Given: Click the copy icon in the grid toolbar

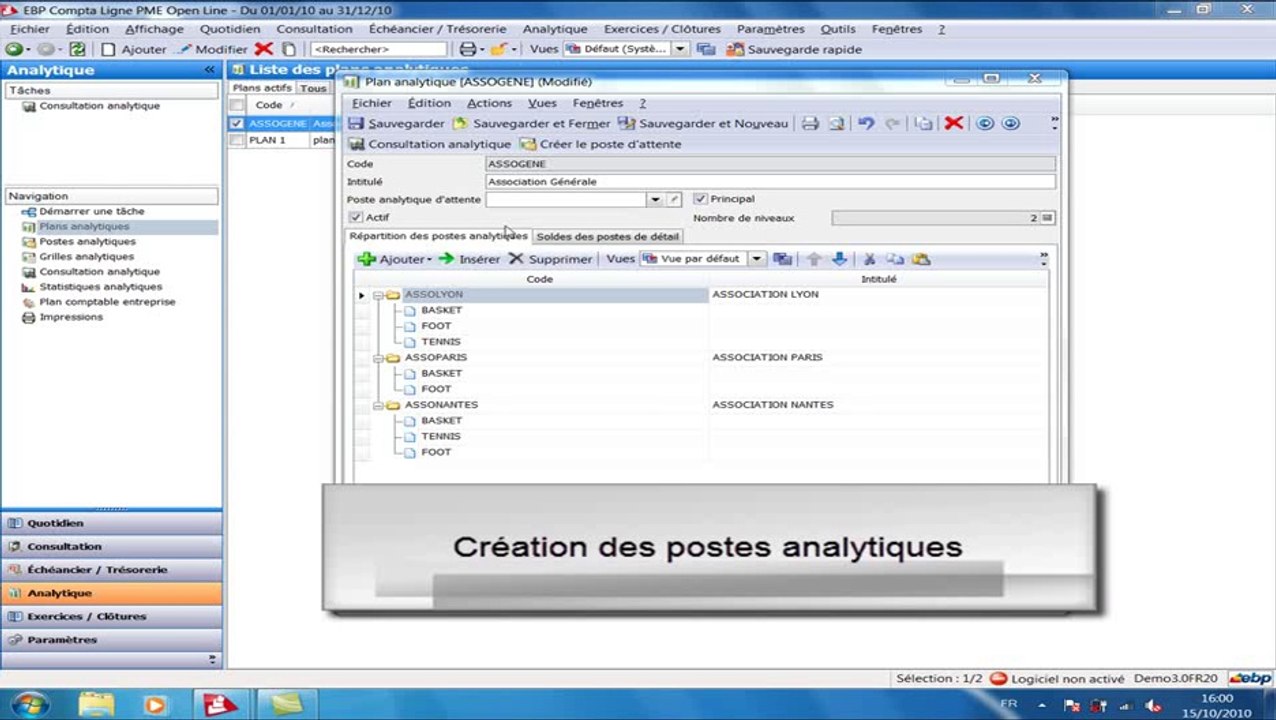Looking at the screenshot, I should point(895,259).
